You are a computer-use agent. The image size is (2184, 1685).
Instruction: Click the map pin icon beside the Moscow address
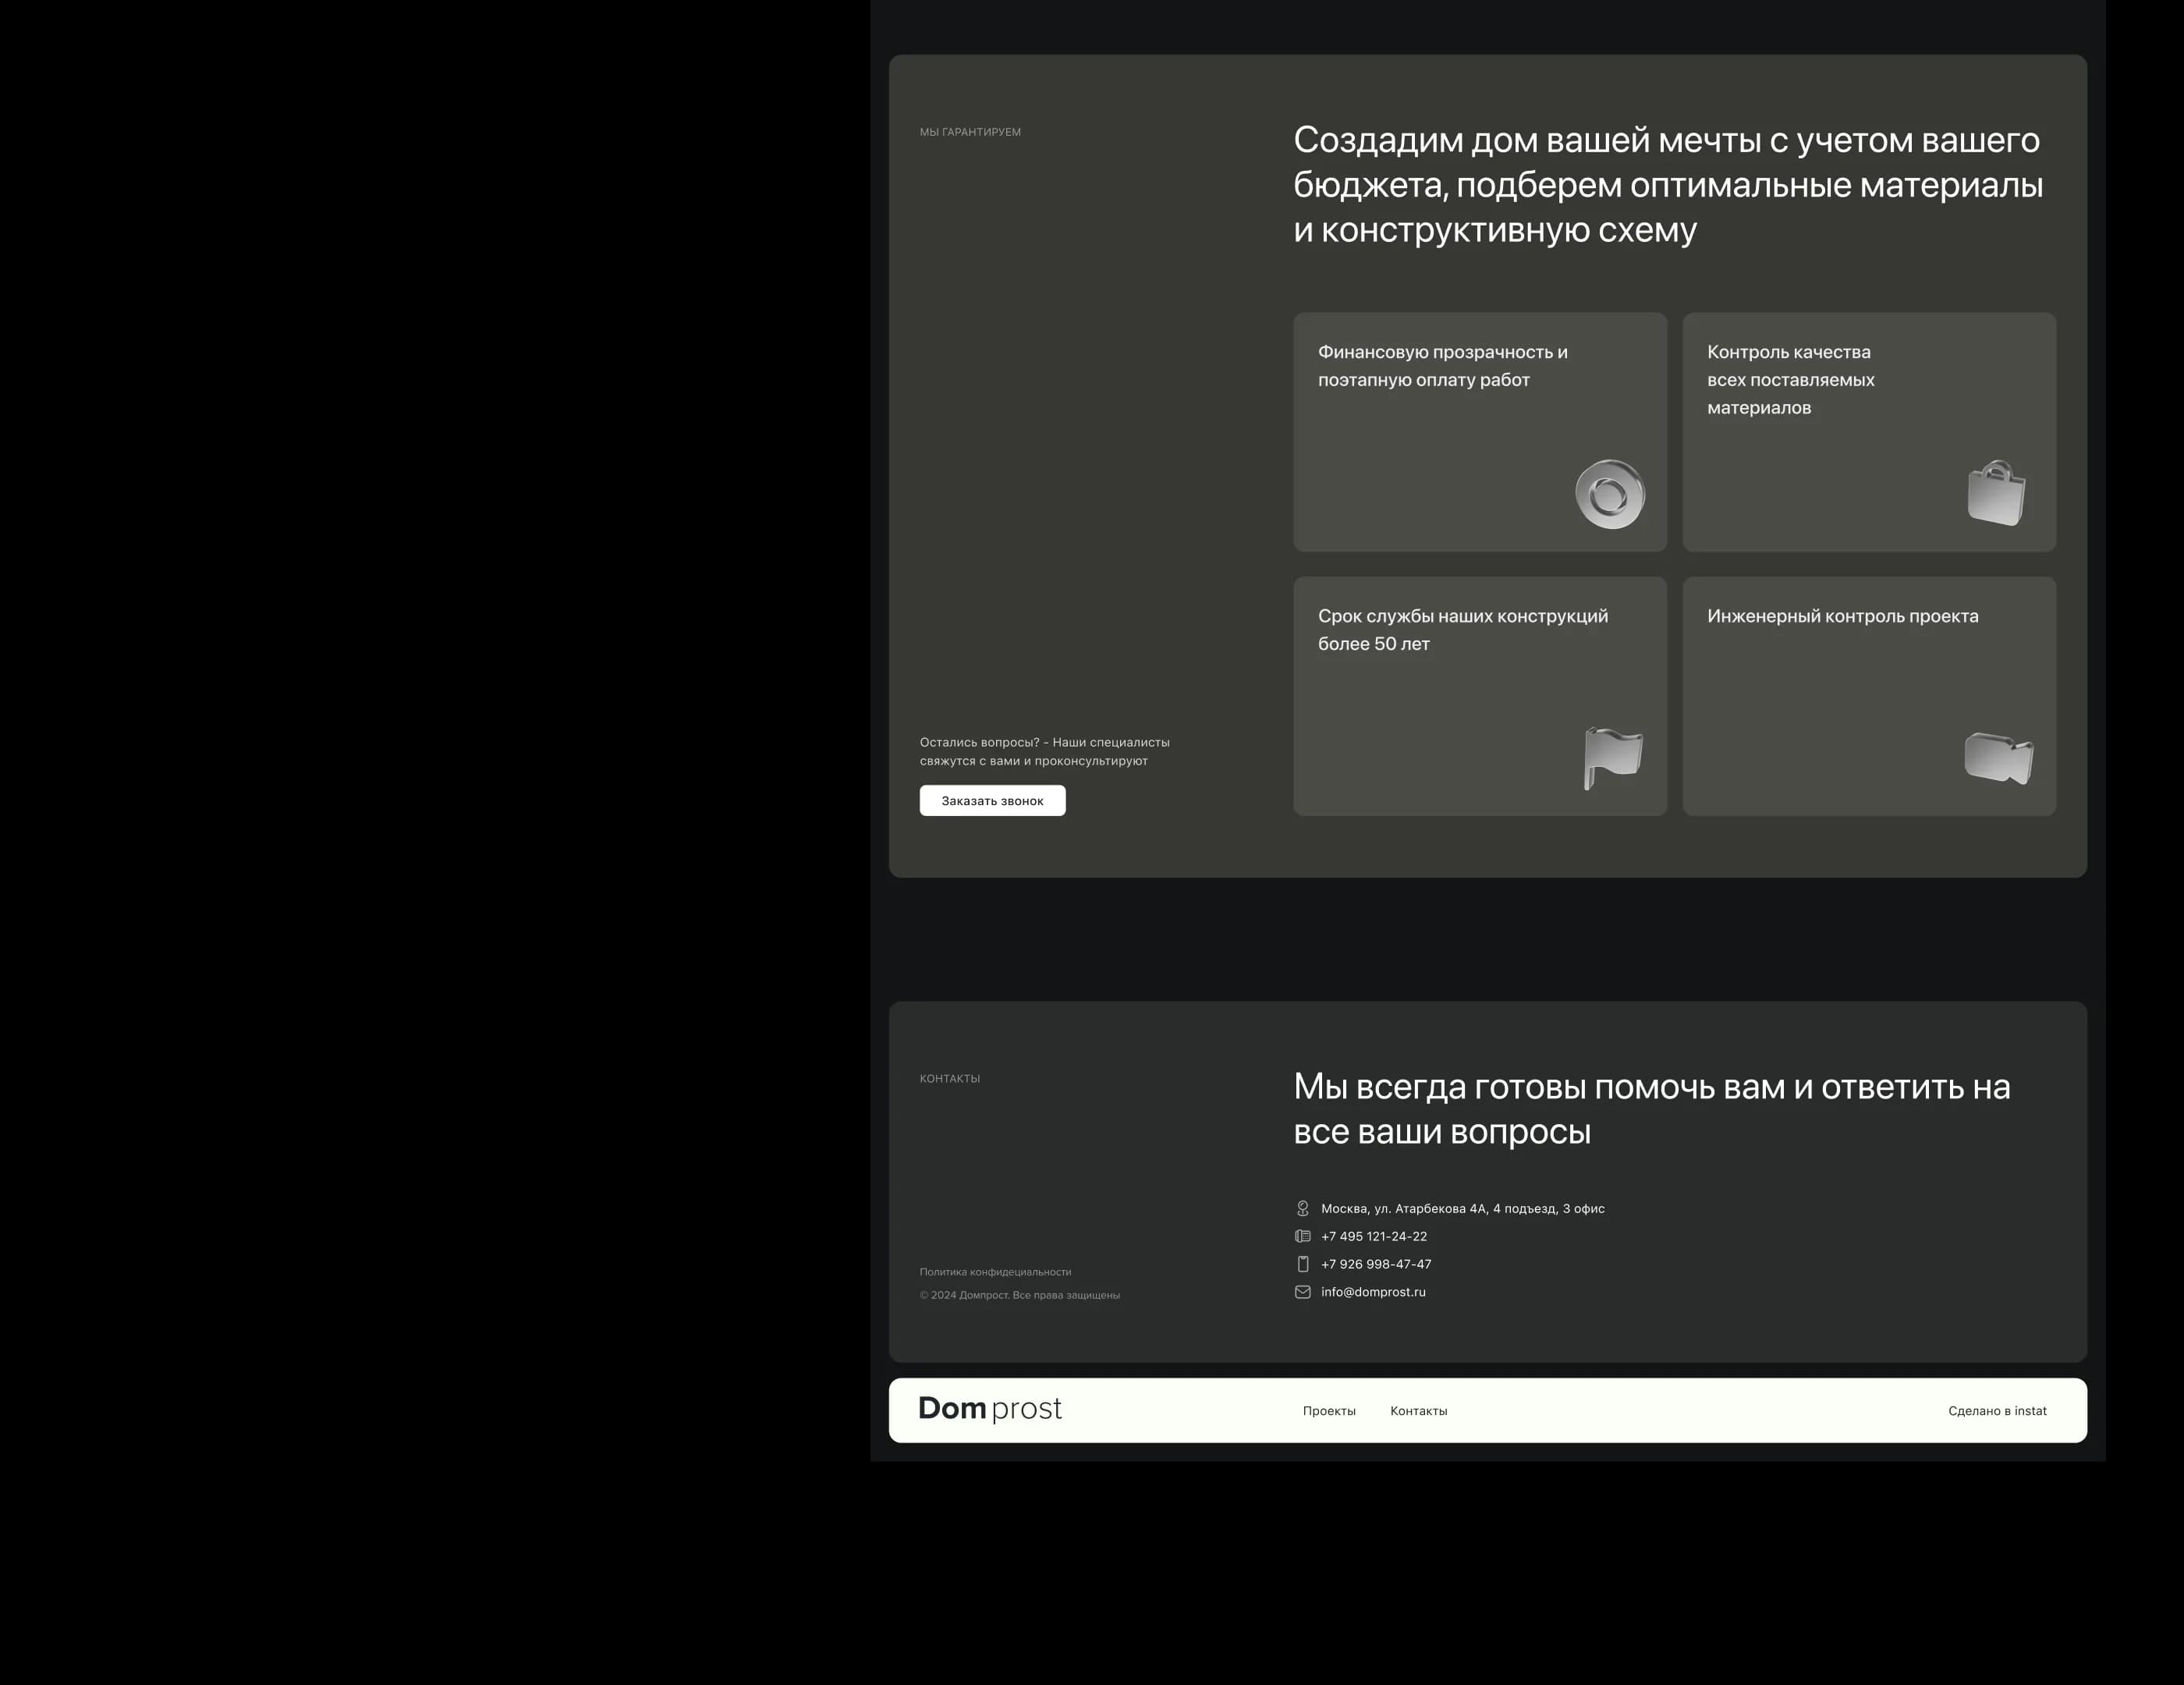(x=1302, y=1208)
